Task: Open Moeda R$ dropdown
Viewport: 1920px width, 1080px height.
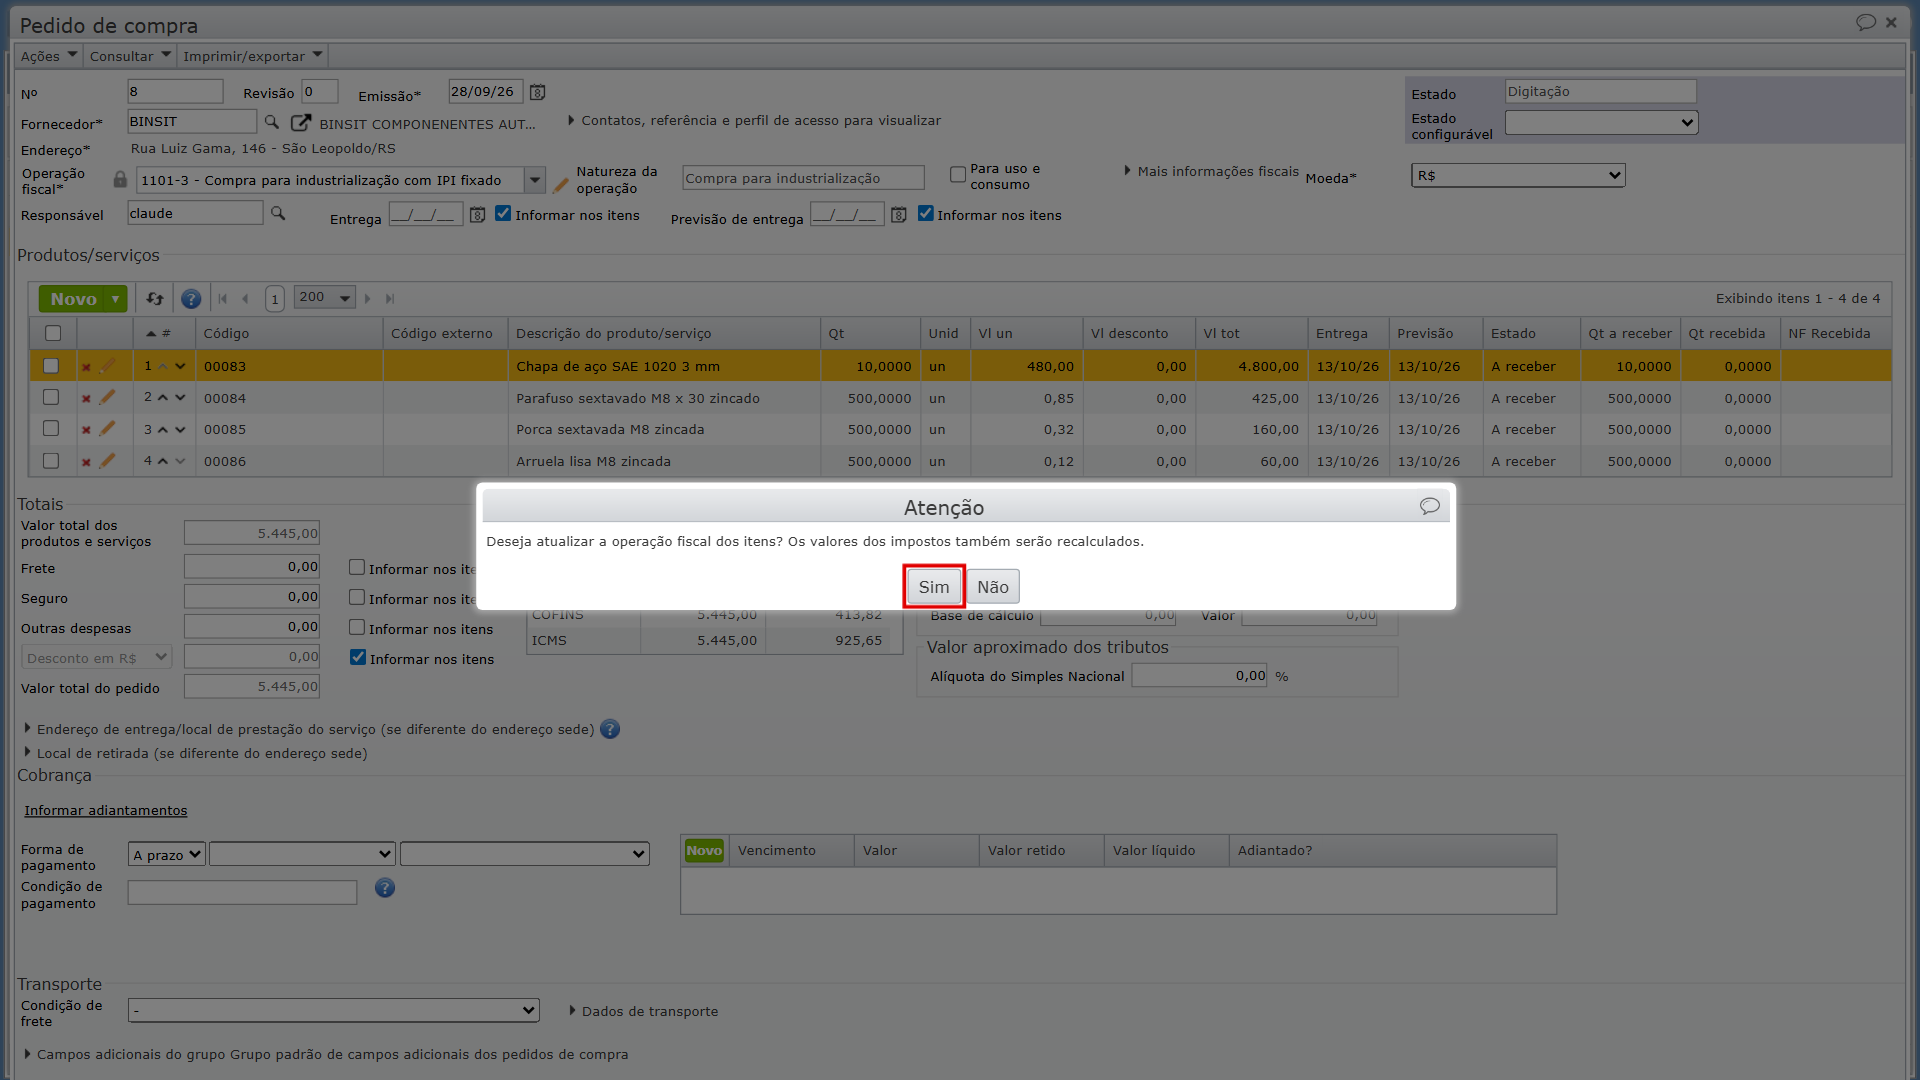Action: pyautogui.click(x=1518, y=175)
